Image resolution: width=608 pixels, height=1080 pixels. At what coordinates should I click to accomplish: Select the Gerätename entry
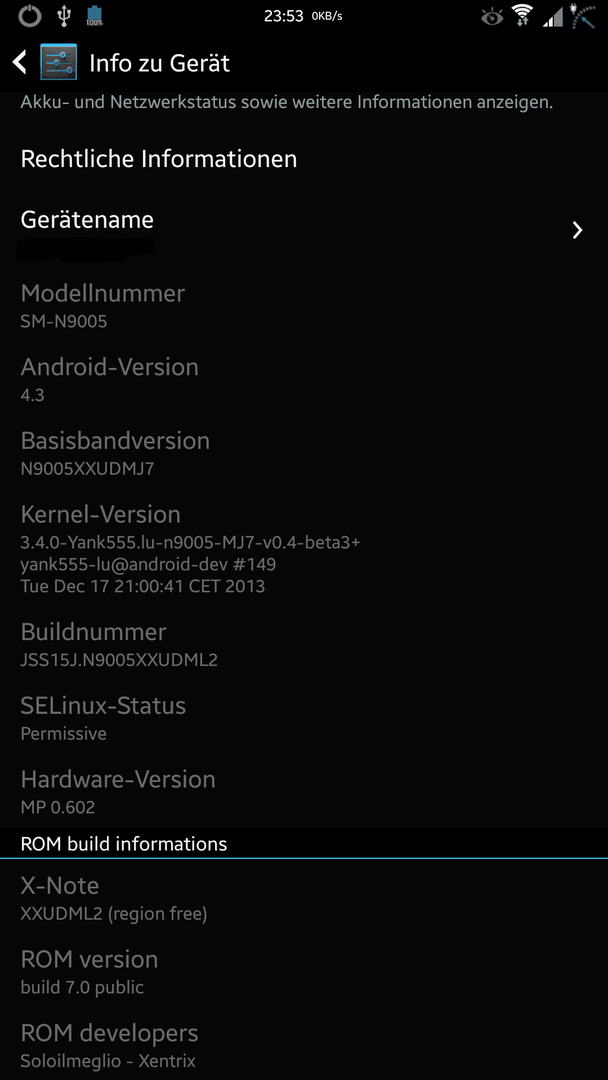(304, 230)
